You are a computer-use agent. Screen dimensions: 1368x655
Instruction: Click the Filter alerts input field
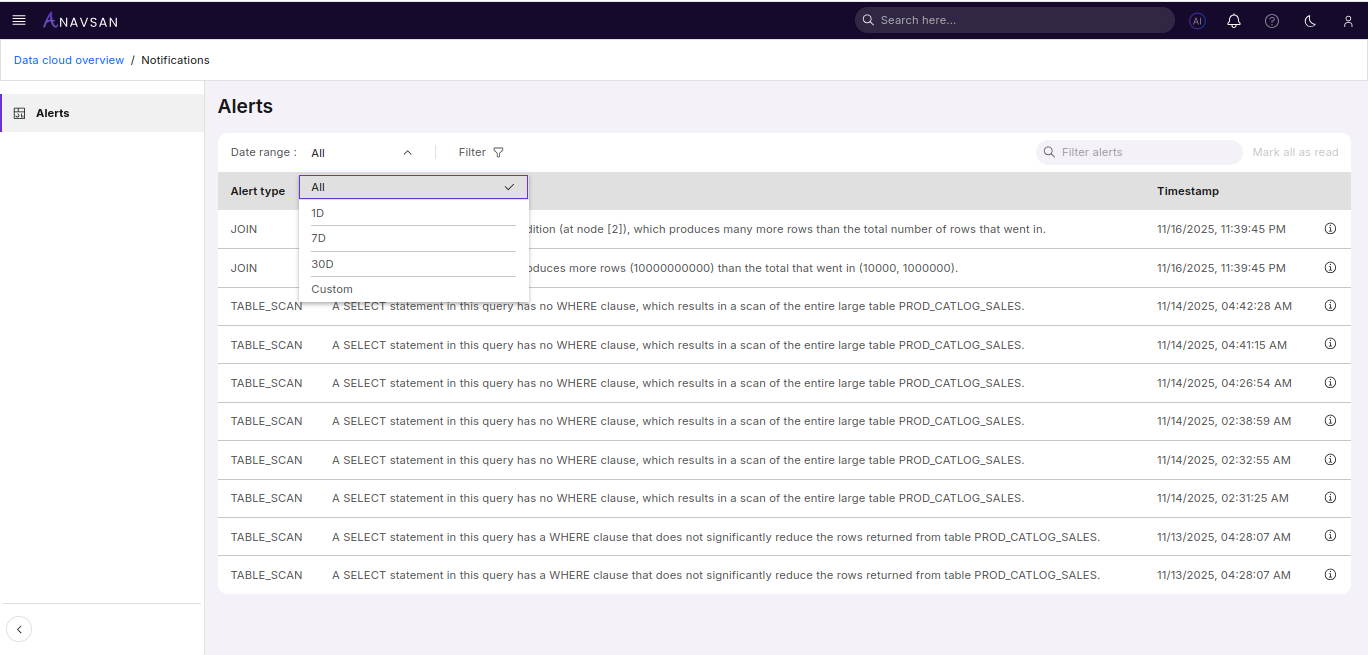tap(1146, 152)
